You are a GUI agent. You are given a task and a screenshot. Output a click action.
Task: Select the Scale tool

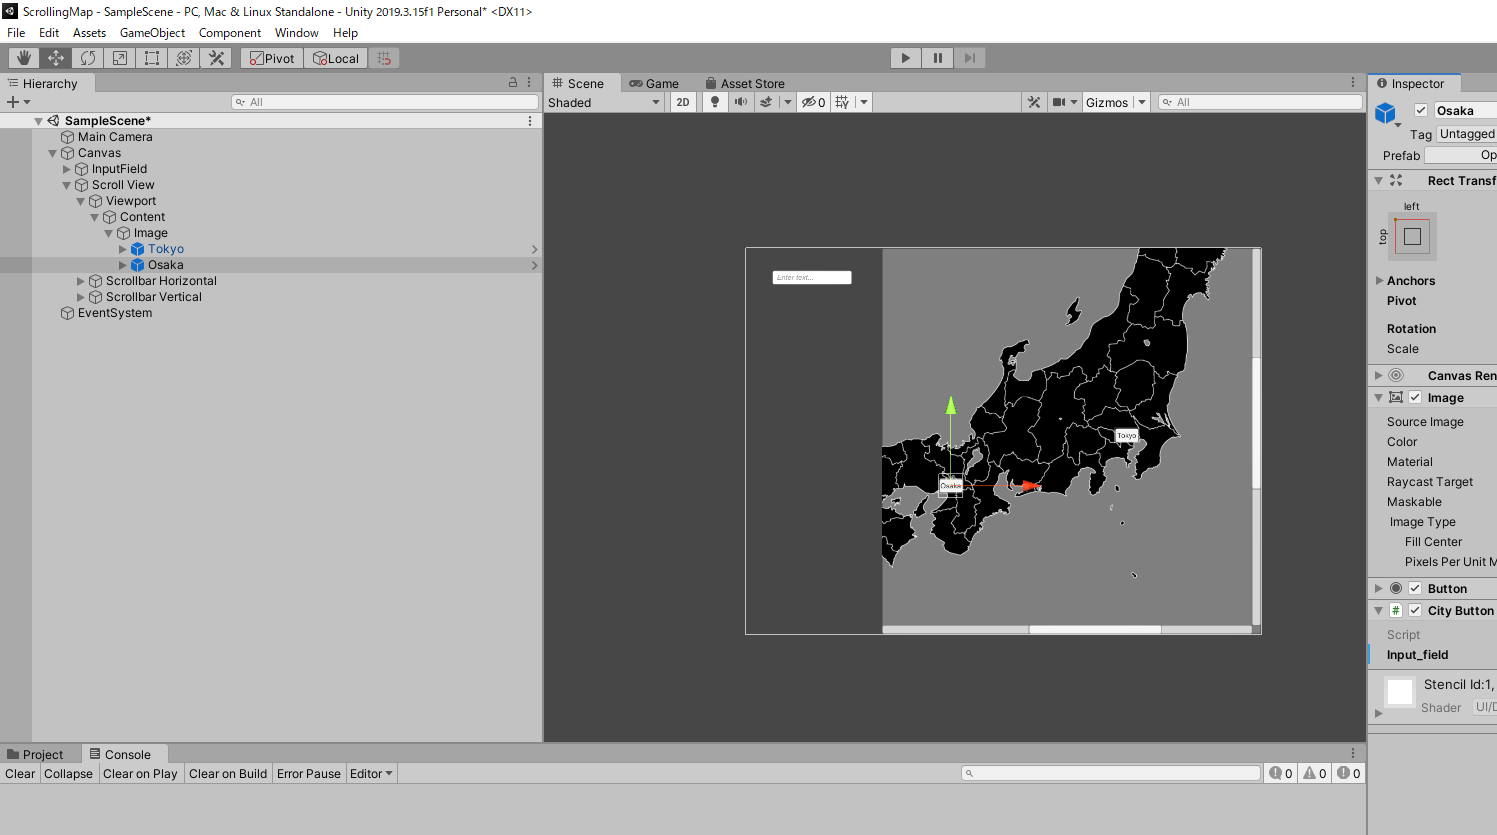pos(120,58)
